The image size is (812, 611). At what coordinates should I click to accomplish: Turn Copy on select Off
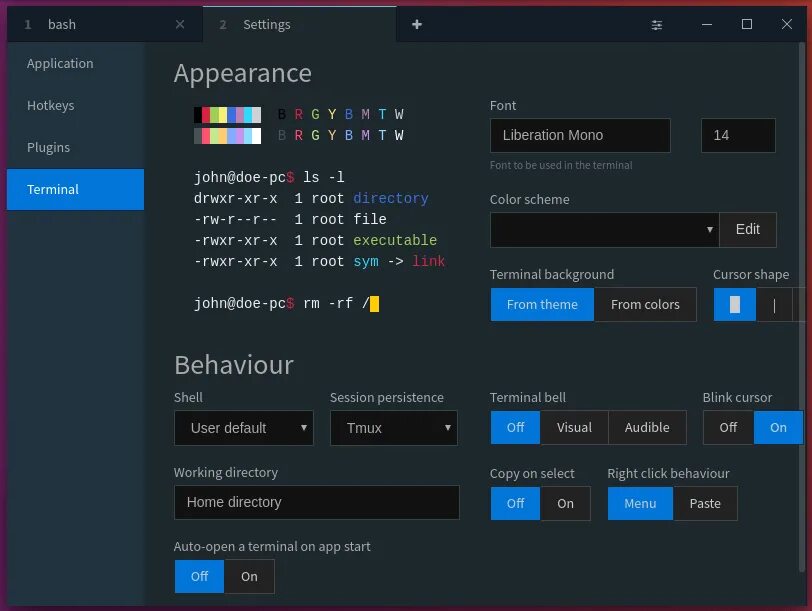pos(515,504)
